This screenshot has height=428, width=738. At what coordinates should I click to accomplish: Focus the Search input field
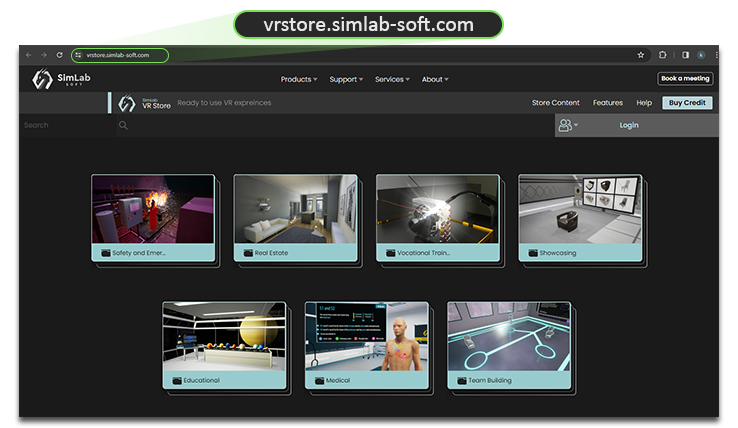67,125
